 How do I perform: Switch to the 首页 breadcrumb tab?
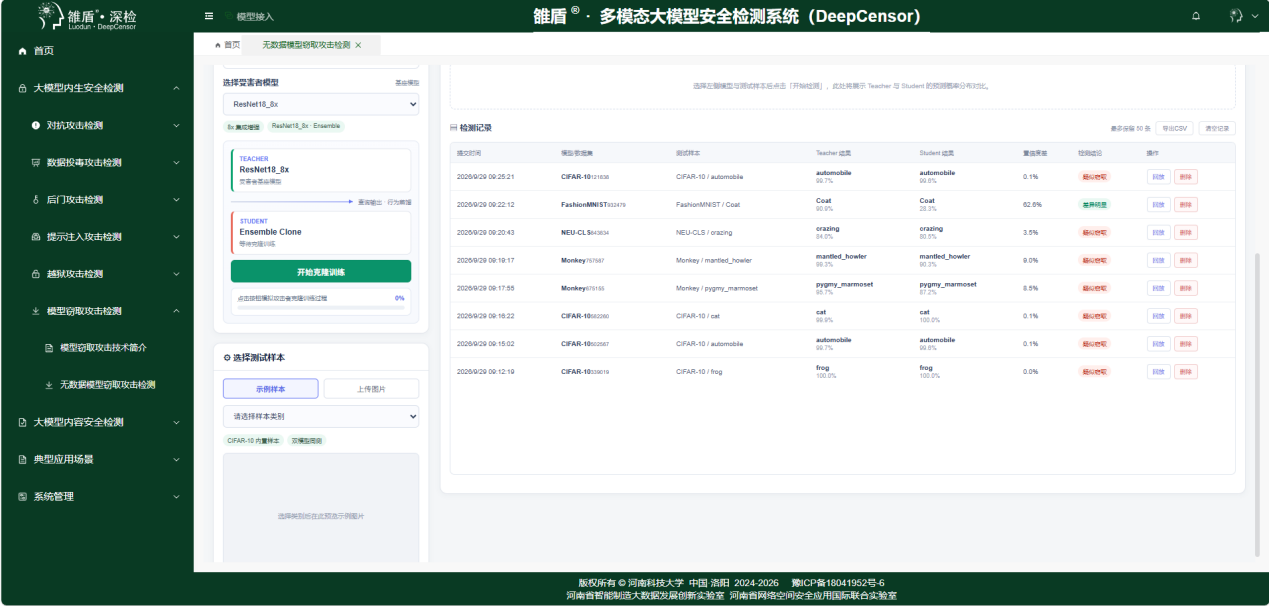pos(227,45)
